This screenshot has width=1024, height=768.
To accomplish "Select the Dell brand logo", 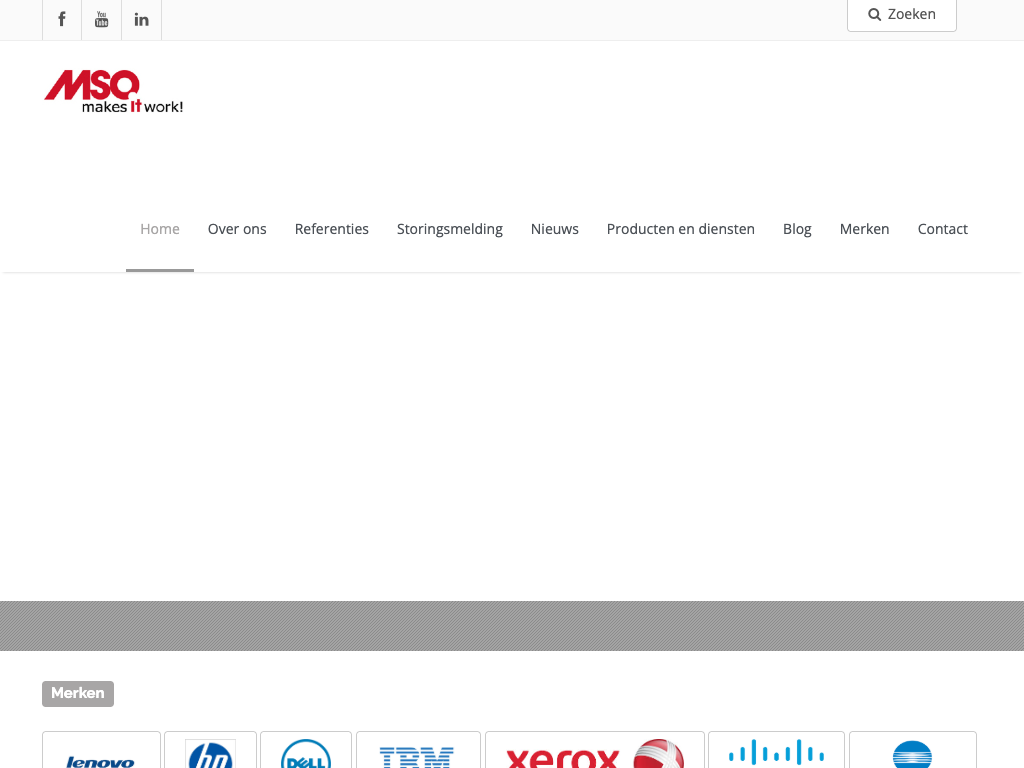I will [306, 750].
